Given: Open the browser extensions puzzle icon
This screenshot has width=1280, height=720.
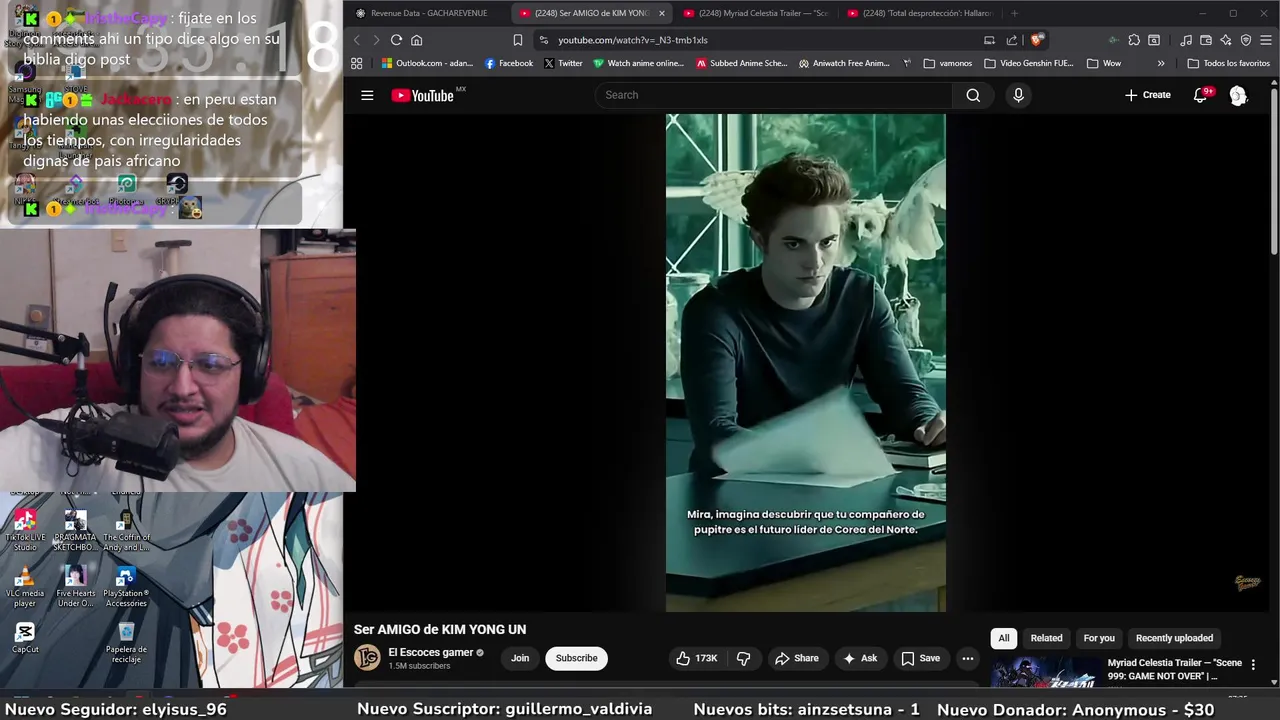Looking at the screenshot, I should click(x=1134, y=40).
